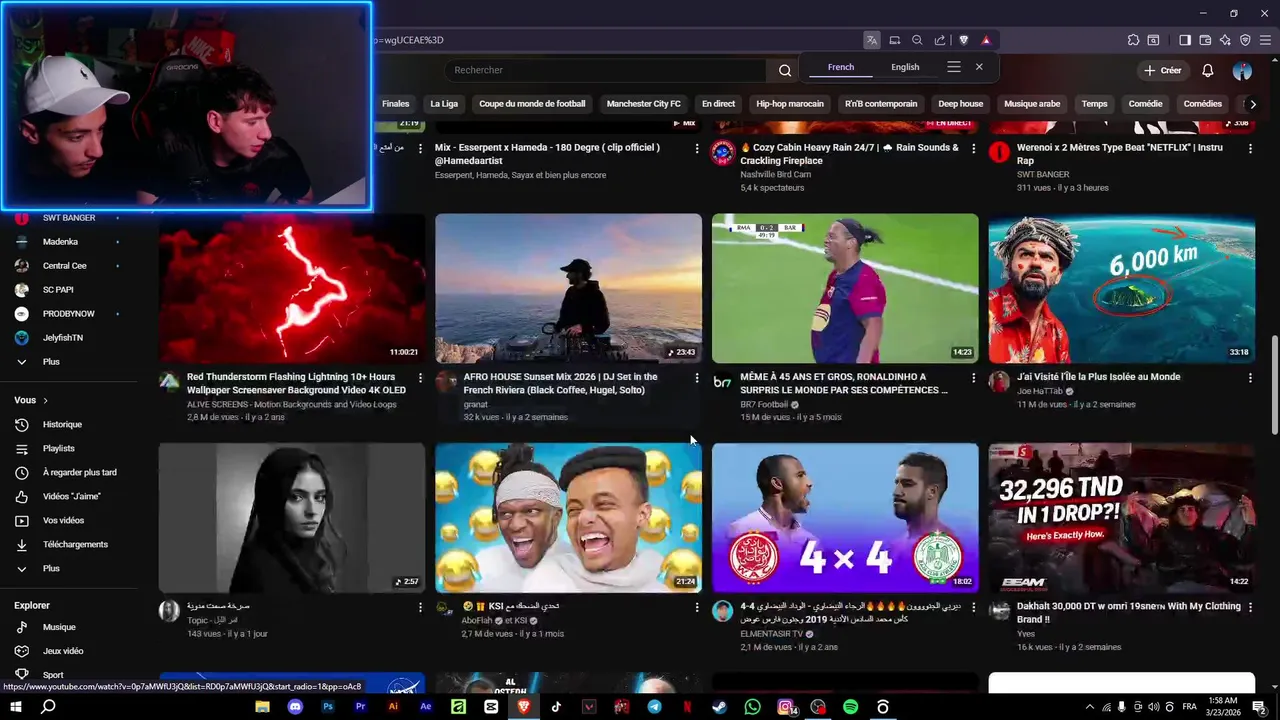This screenshot has height=720, width=1280.
Task: Open À regarder plus tard
Action: (x=78, y=472)
